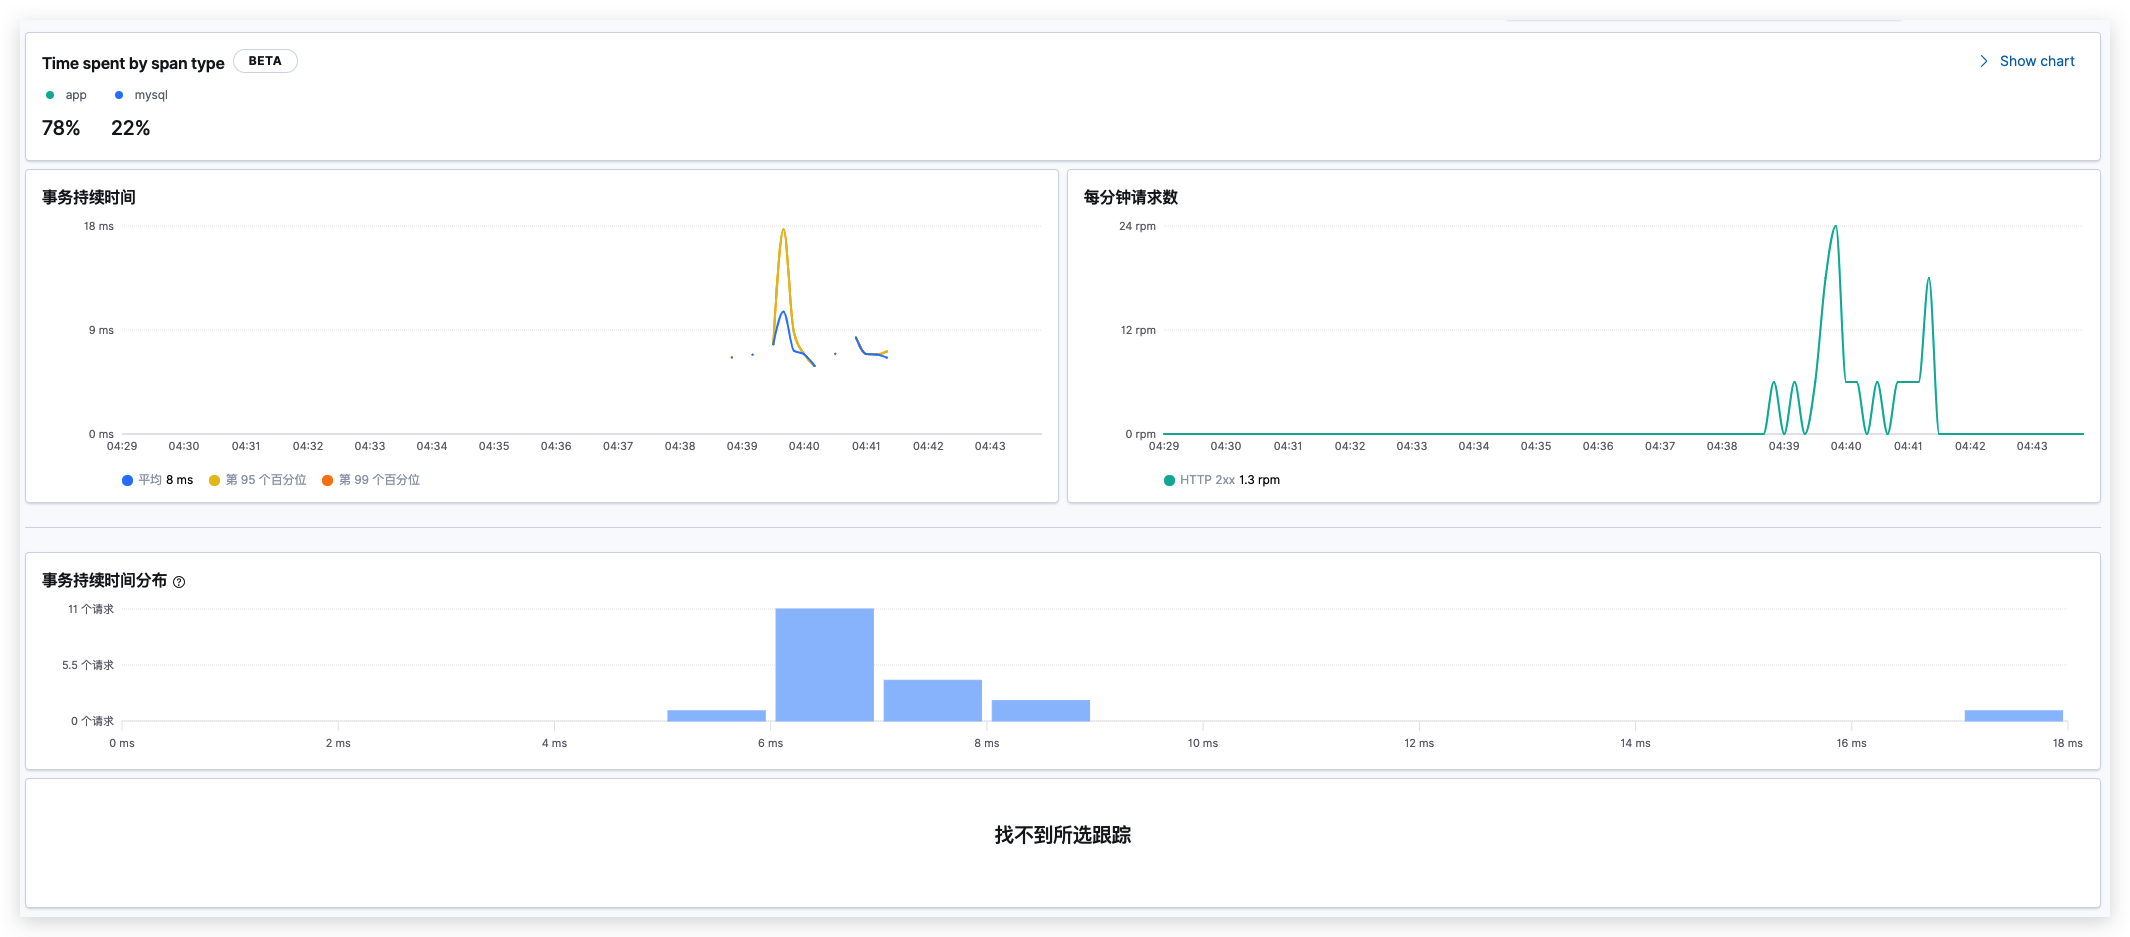2130x937 pixels.
Task: Click the Show chart link
Action: 2036,61
